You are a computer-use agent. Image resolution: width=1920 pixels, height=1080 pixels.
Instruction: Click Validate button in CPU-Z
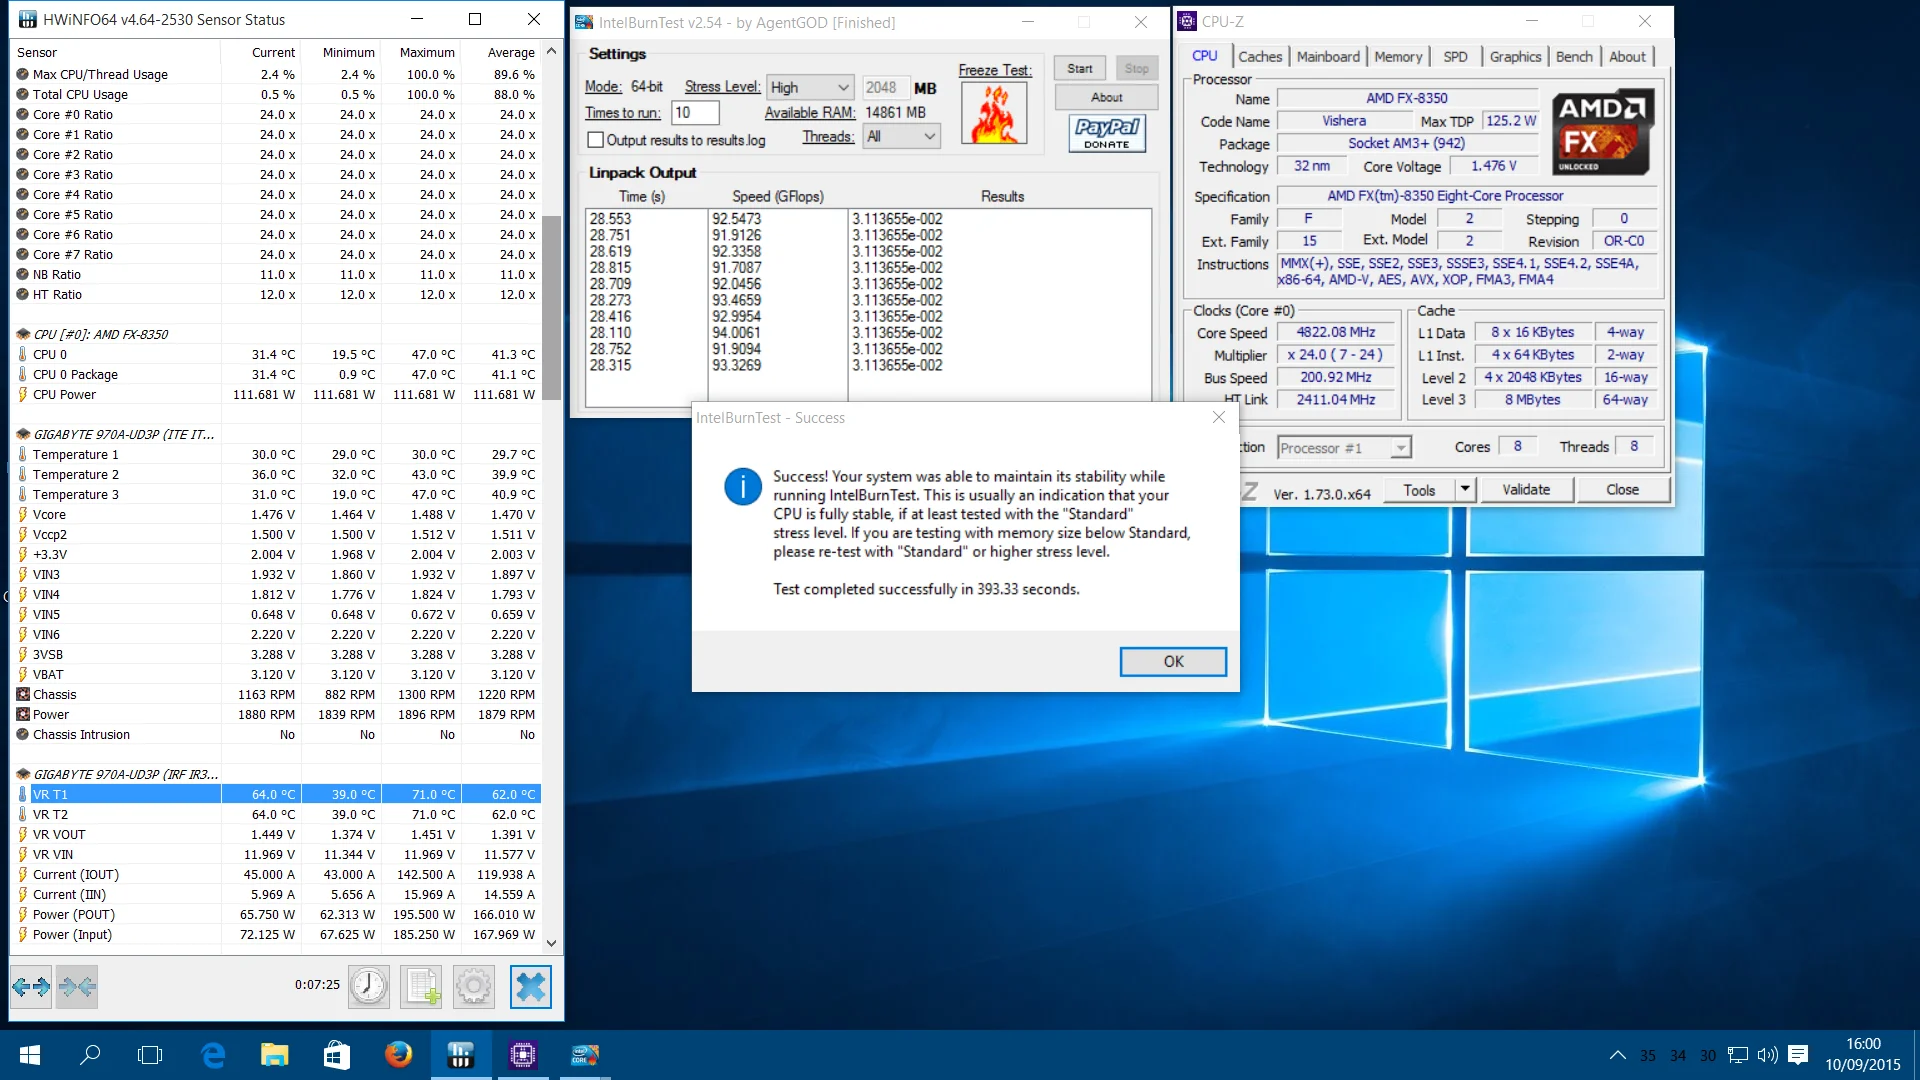[x=1526, y=490]
